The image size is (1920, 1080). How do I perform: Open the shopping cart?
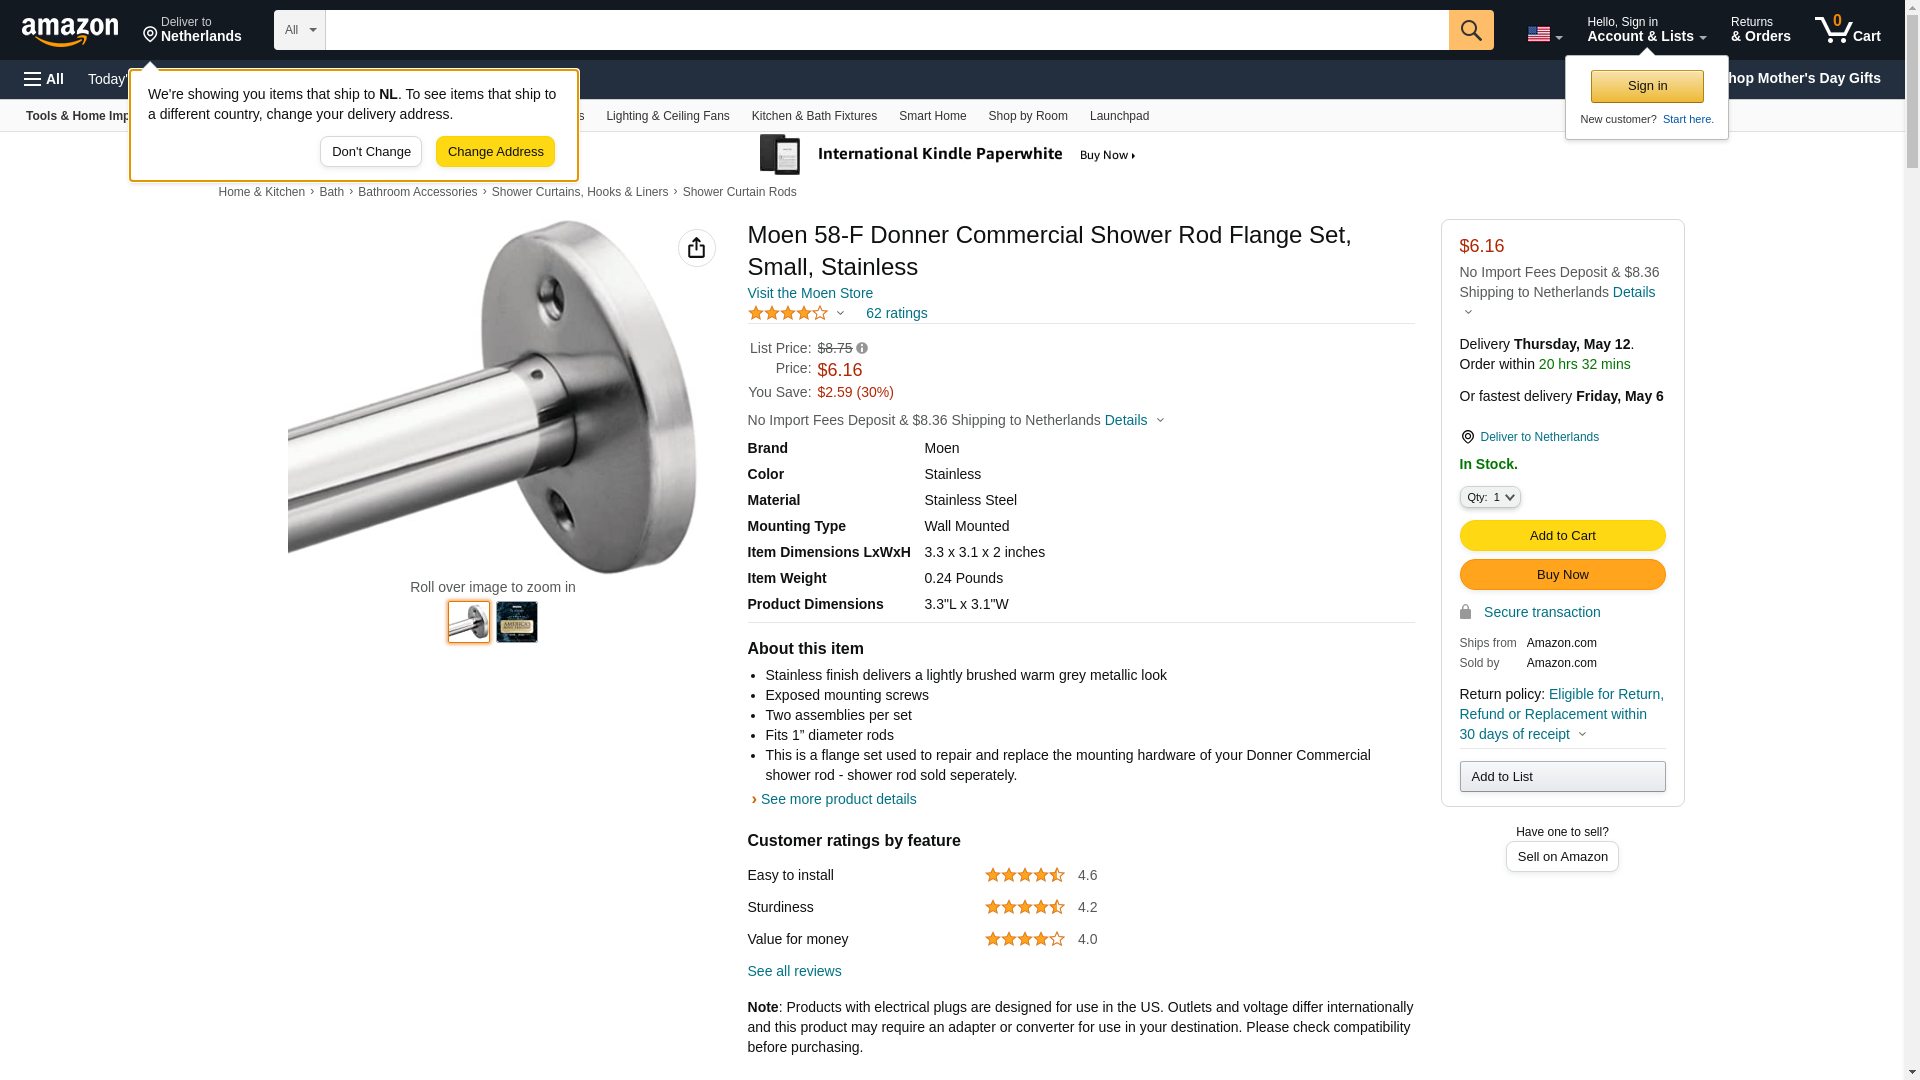1847,30
